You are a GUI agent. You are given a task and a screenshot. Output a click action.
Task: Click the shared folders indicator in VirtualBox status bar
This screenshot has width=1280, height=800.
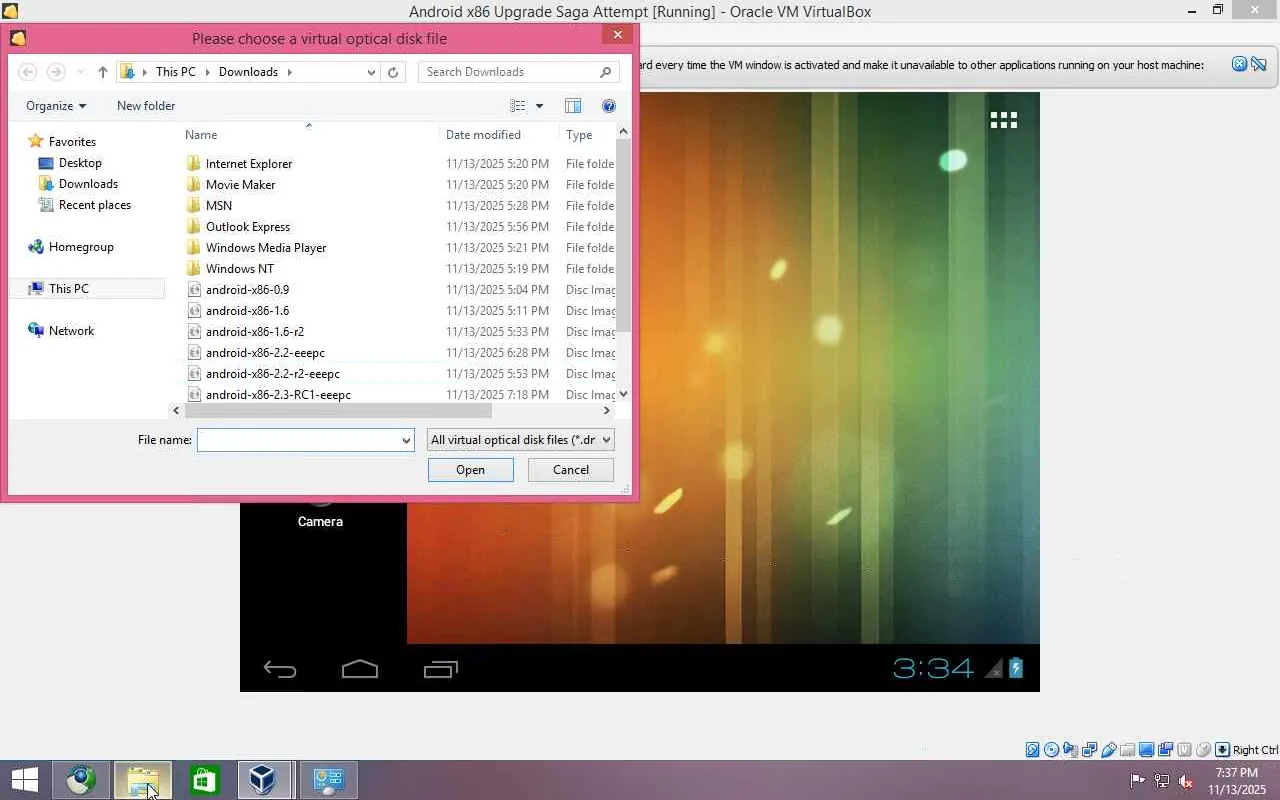tap(1128, 750)
